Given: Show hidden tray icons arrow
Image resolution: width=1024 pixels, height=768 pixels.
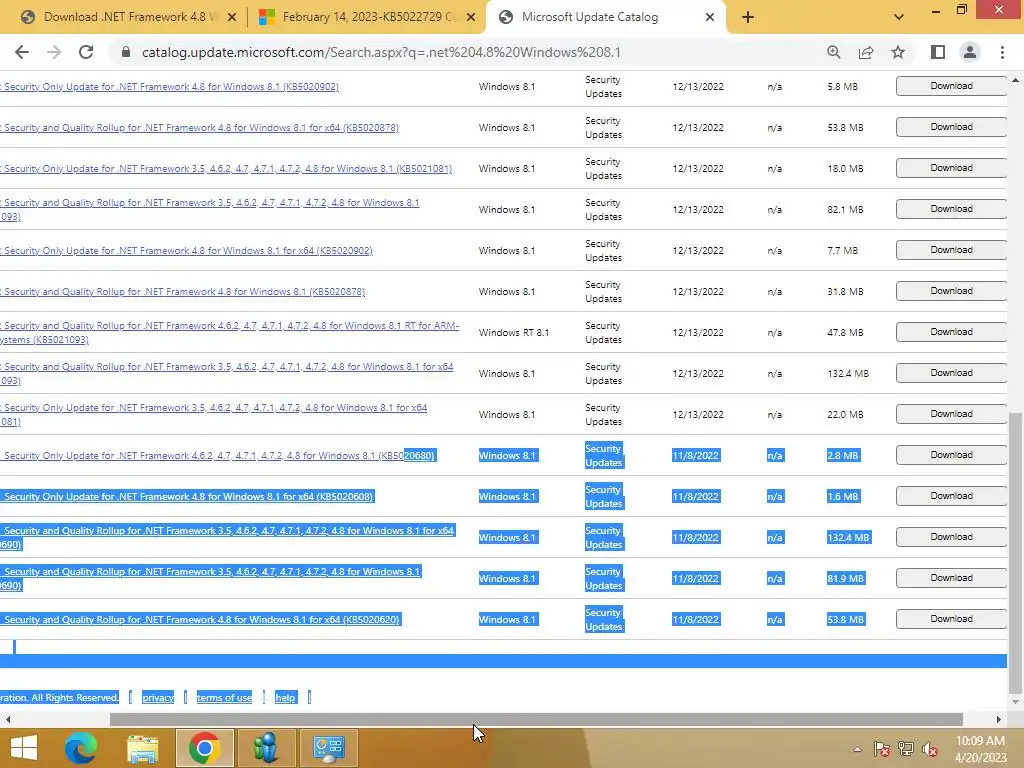Looking at the screenshot, I should click(x=857, y=749).
